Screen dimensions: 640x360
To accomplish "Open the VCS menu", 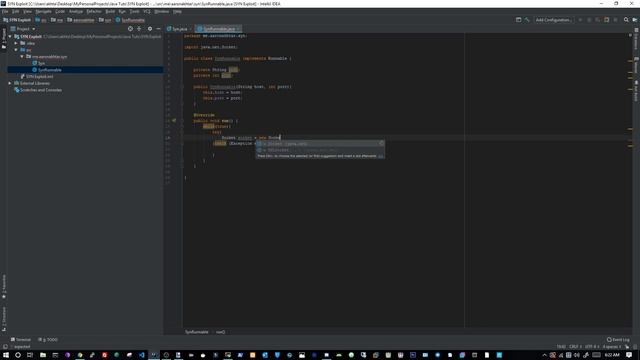I will 147,11.
